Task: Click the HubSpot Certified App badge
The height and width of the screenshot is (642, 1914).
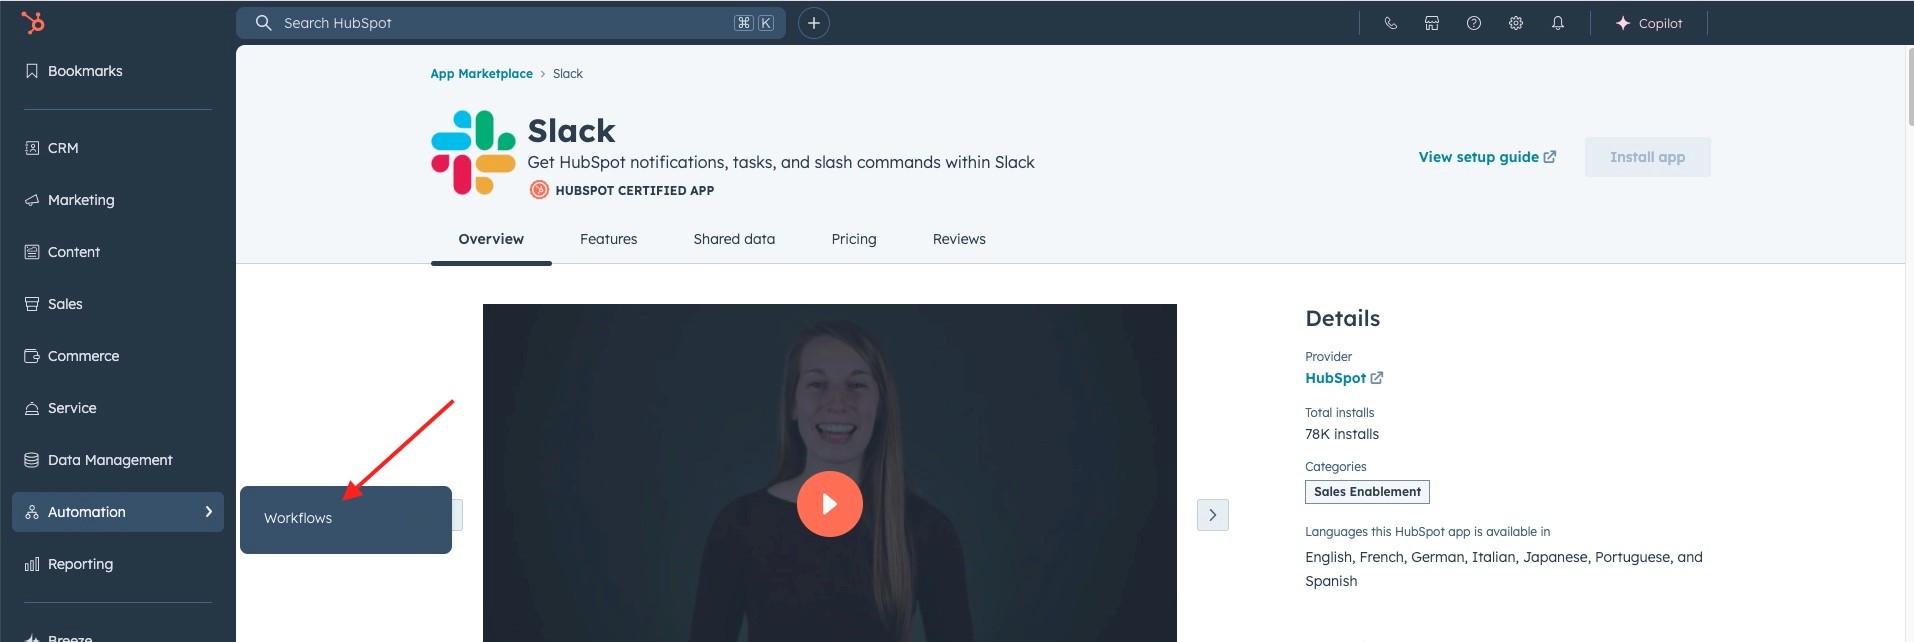Action: click(622, 190)
